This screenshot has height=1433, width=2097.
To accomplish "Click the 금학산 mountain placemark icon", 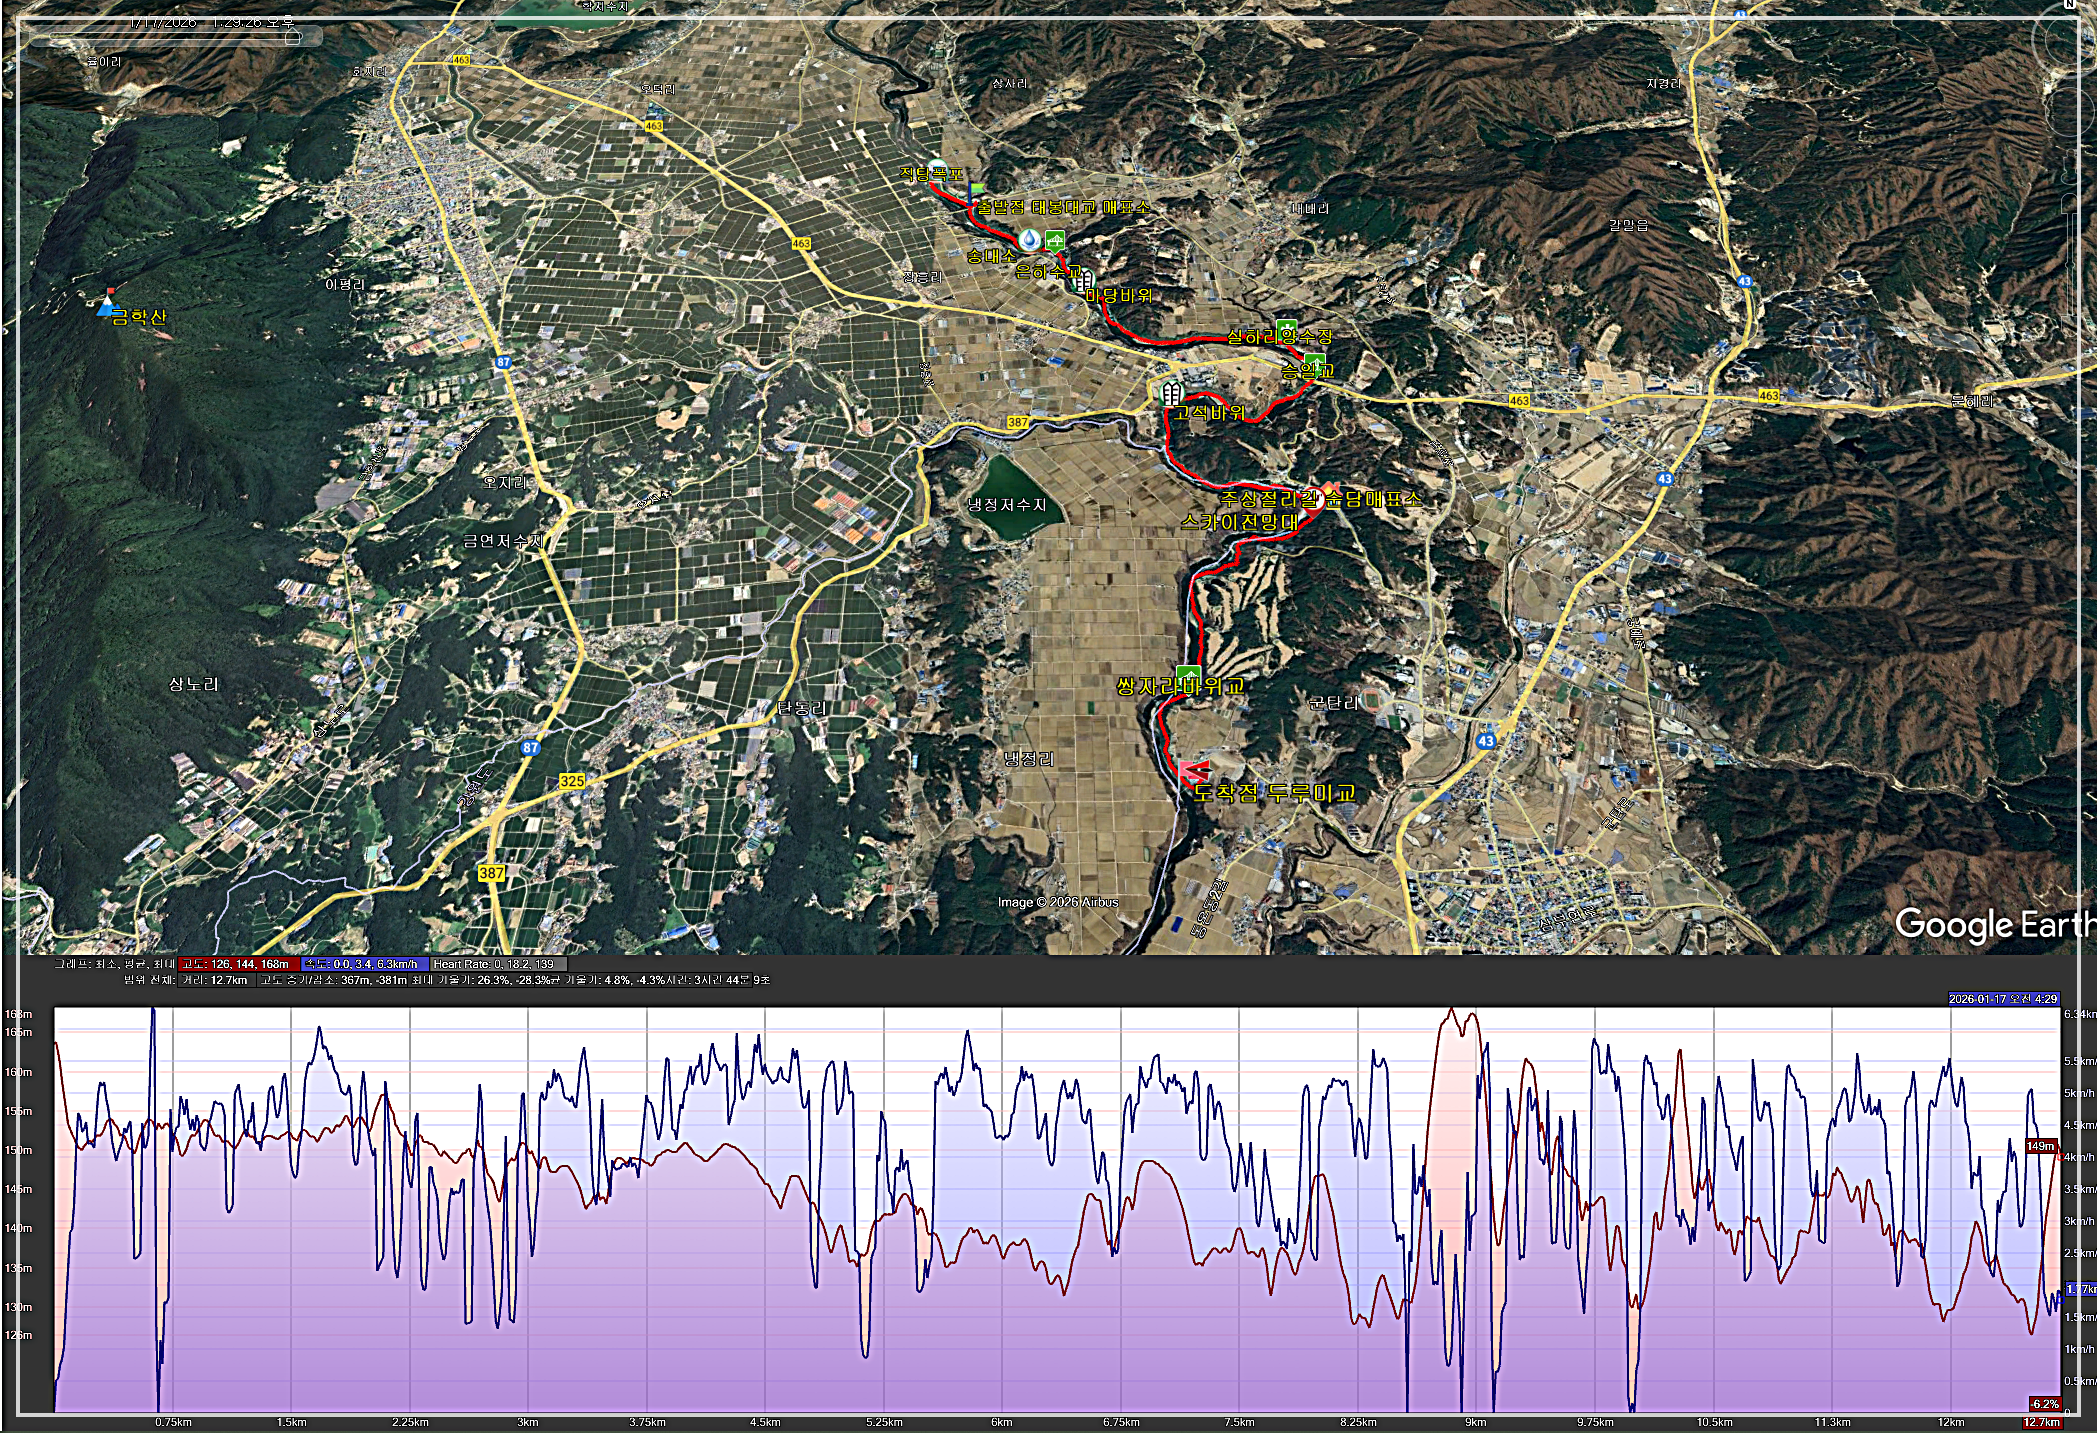I will tap(107, 303).
